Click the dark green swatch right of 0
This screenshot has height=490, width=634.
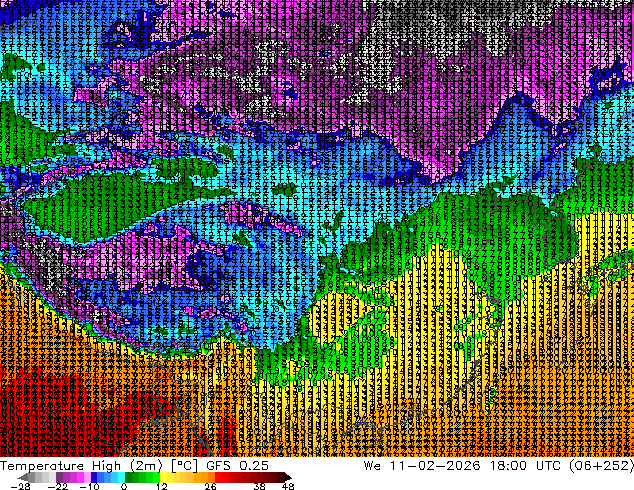click(129, 477)
